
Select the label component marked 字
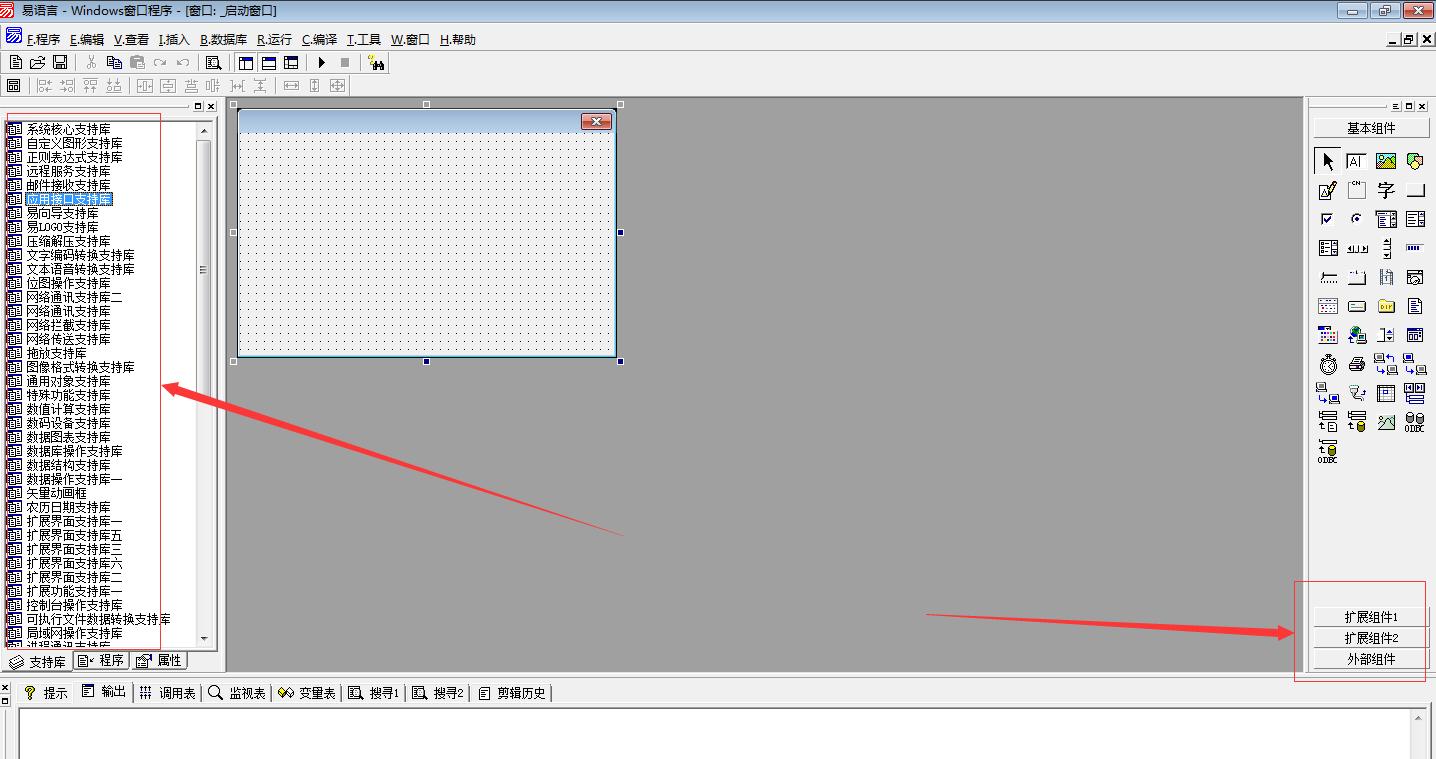1385,190
